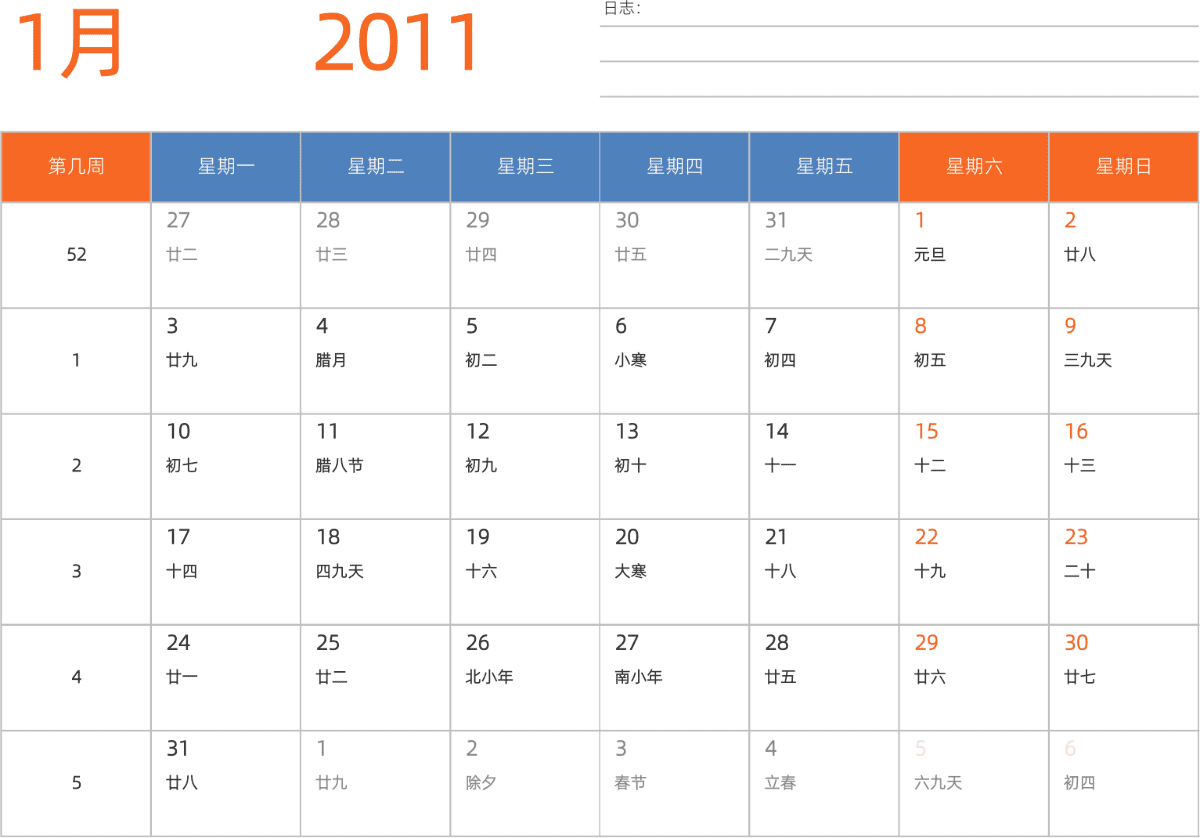Open Saturday January 22 labeled 十九
The image size is (1200, 838).
pyautogui.click(x=974, y=572)
